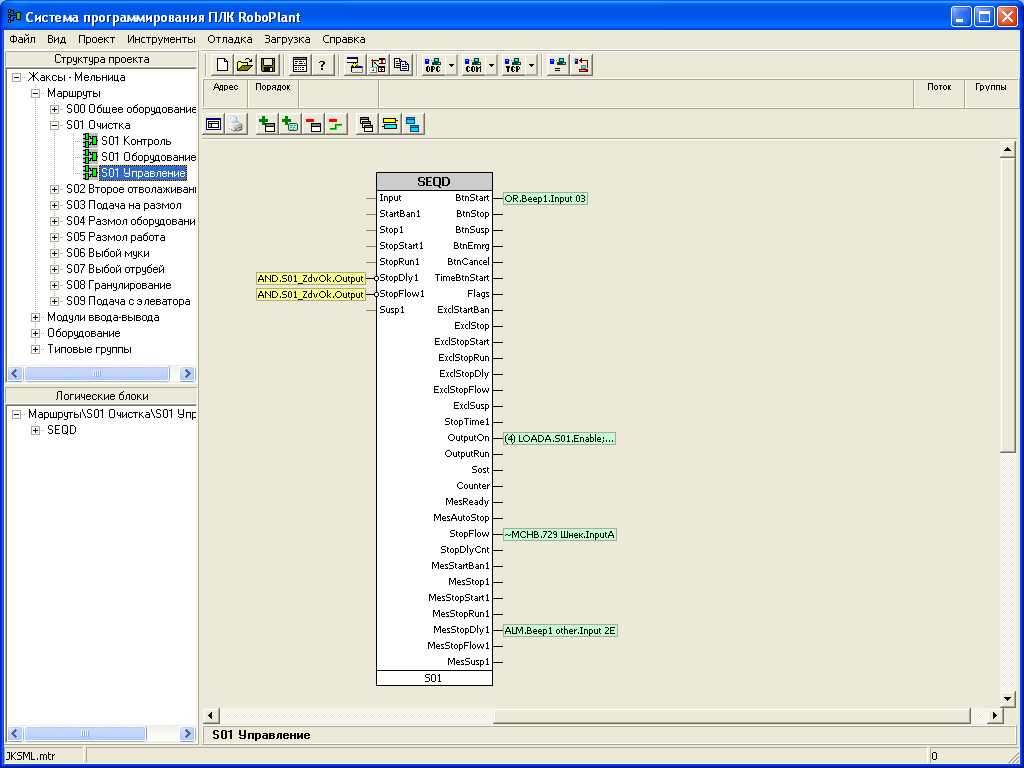
Task: Expand the SEQD node in logic blocks
Action: coord(36,430)
